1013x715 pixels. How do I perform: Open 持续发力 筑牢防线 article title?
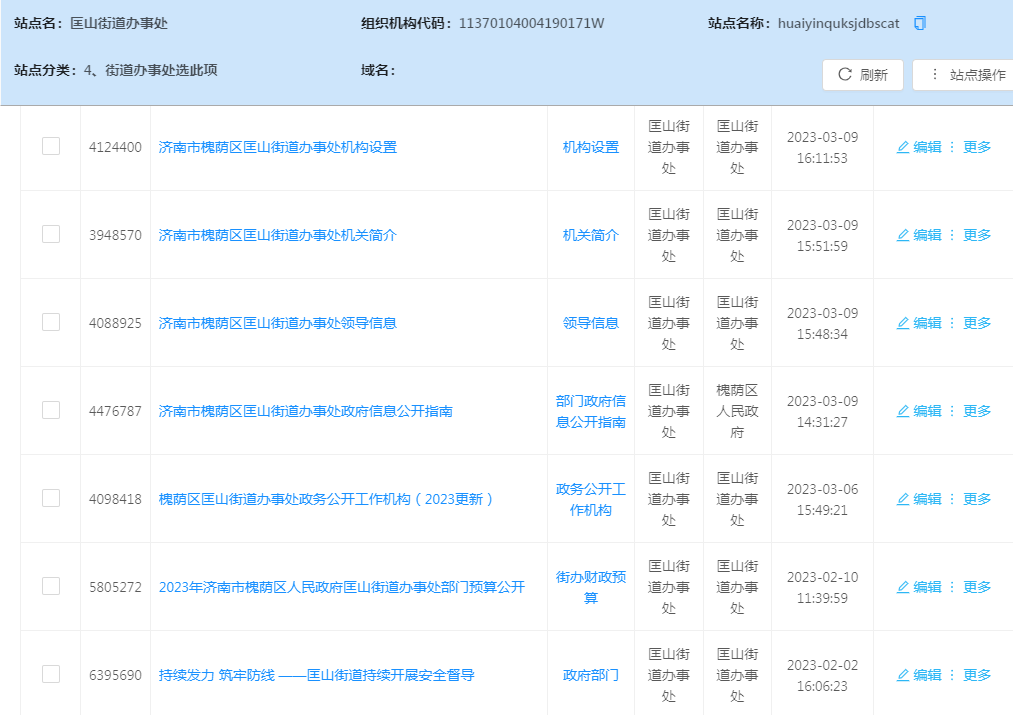[316, 675]
